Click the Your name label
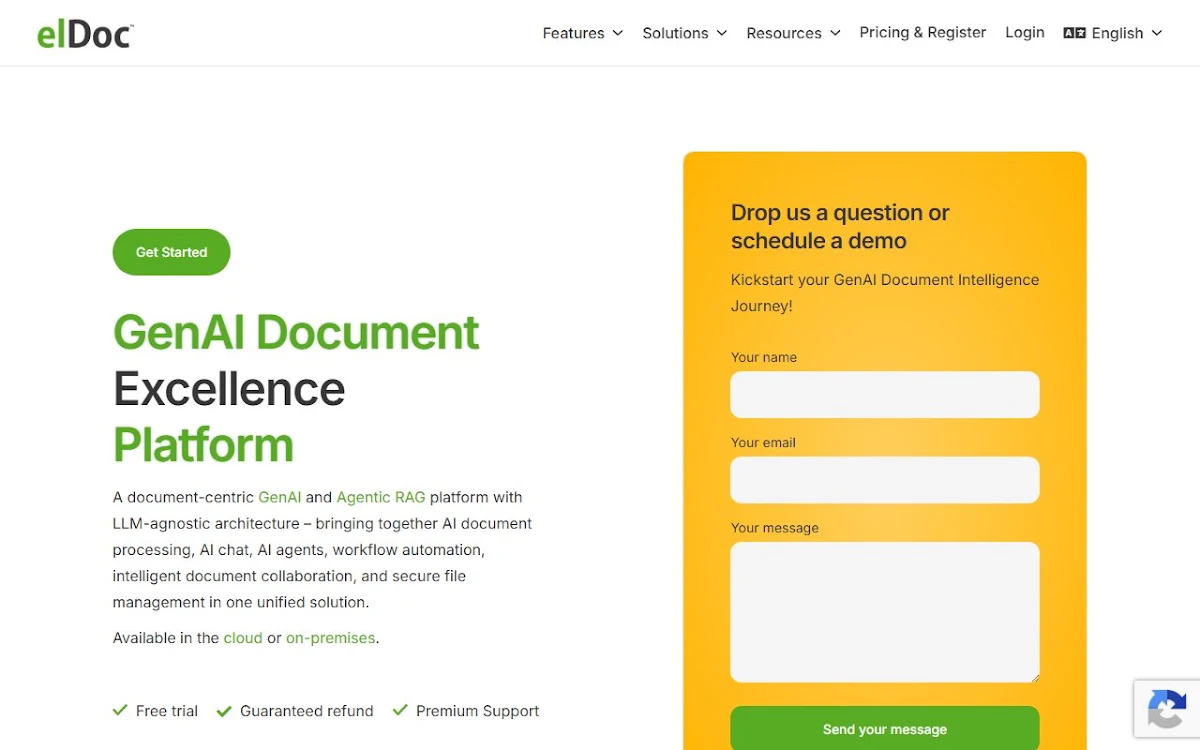 tap(764, 357)
